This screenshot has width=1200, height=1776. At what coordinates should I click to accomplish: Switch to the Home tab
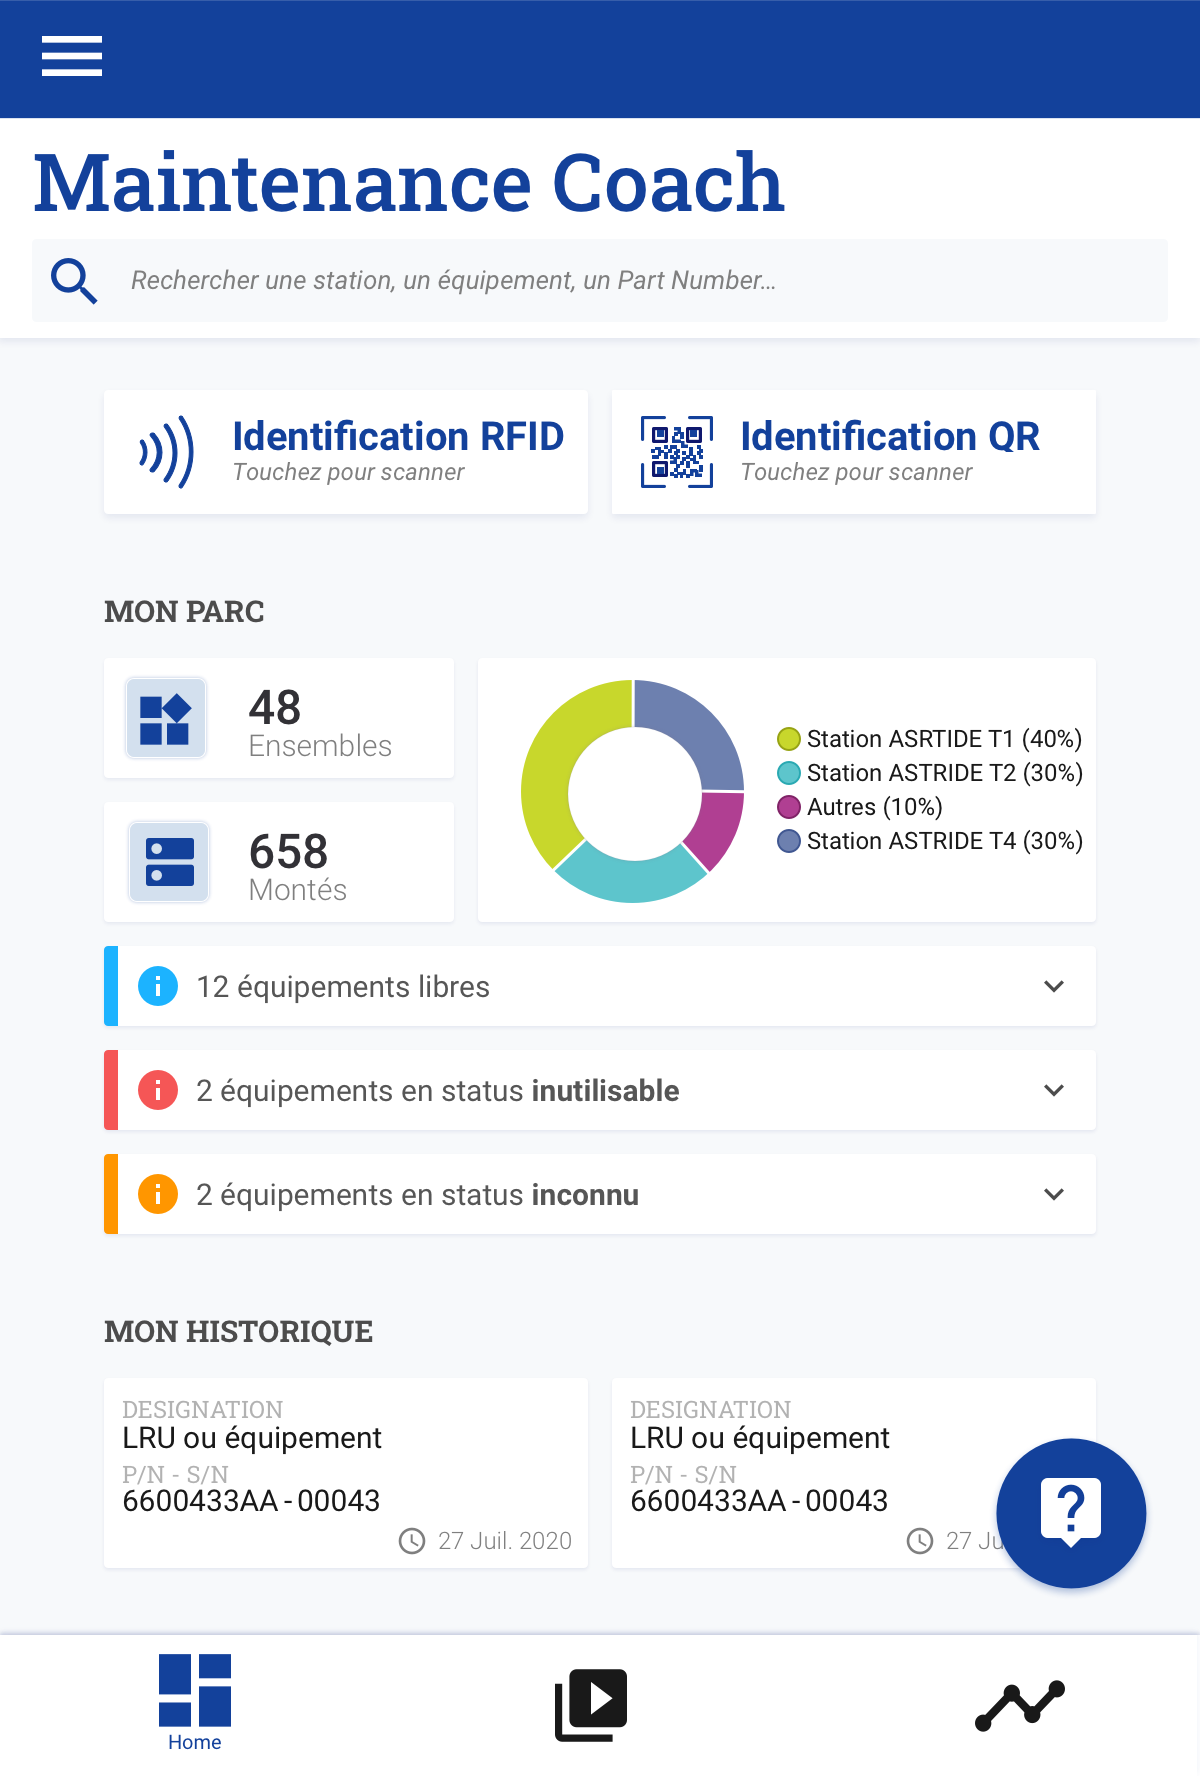[195, 1702]
